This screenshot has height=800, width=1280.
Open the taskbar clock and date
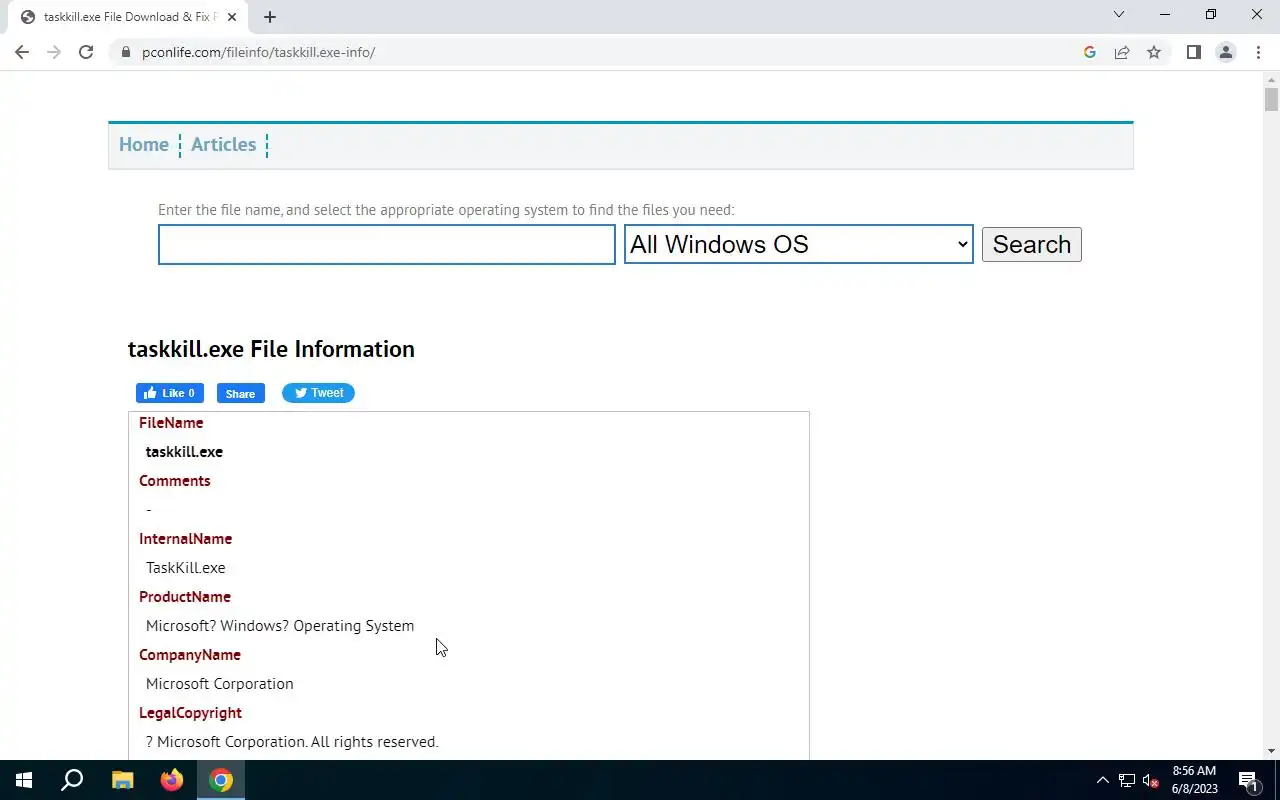click(x=1194, y=780)
